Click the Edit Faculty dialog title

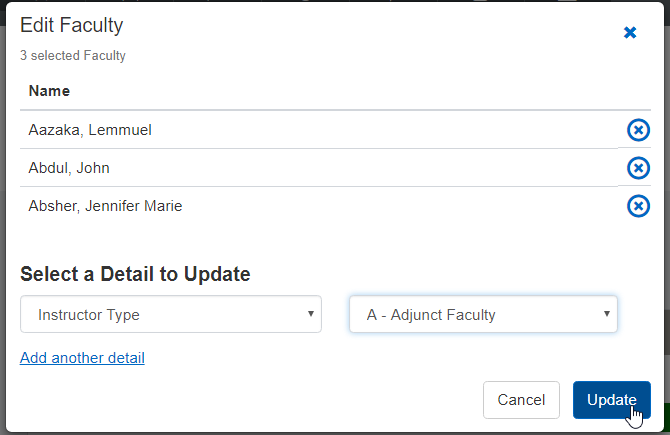[x=72, y=26]
